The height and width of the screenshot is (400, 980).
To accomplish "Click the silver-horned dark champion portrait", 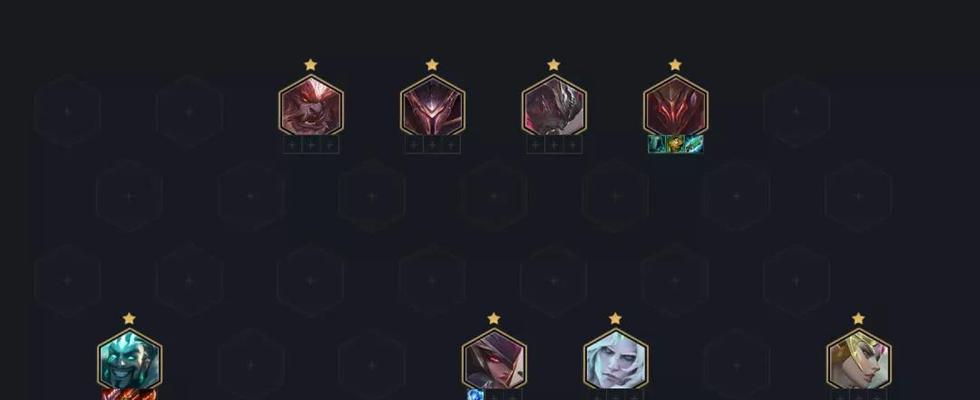I will 554,105.
